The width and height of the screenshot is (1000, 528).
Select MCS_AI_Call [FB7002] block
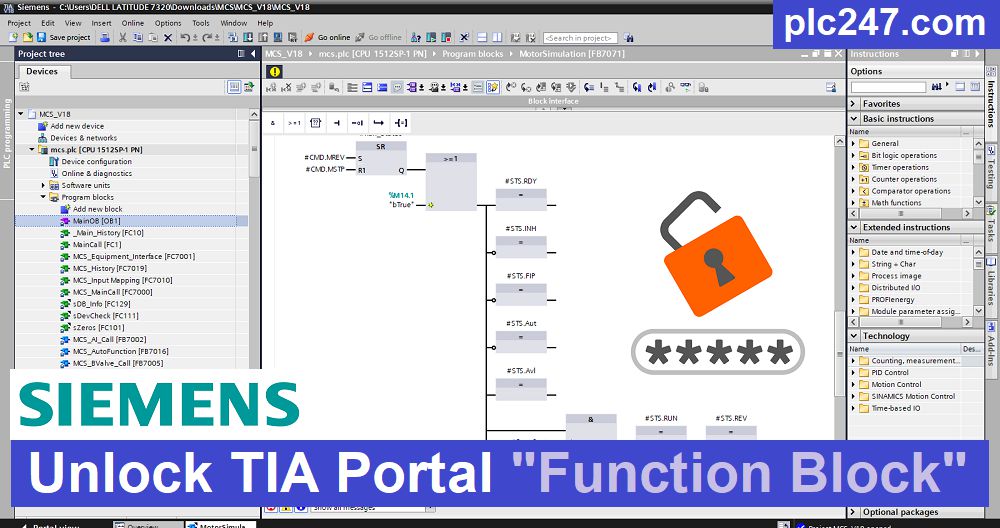click(108, 339)
